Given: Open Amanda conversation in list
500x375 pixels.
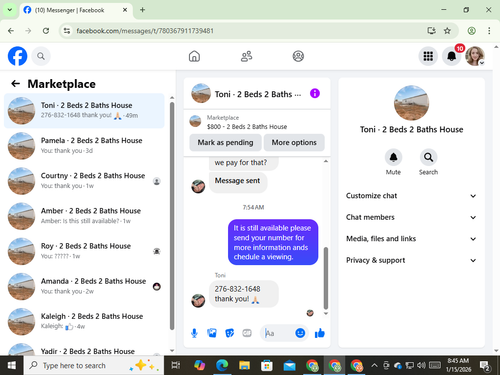Looking at the screenshot, I should coord(84,286).
